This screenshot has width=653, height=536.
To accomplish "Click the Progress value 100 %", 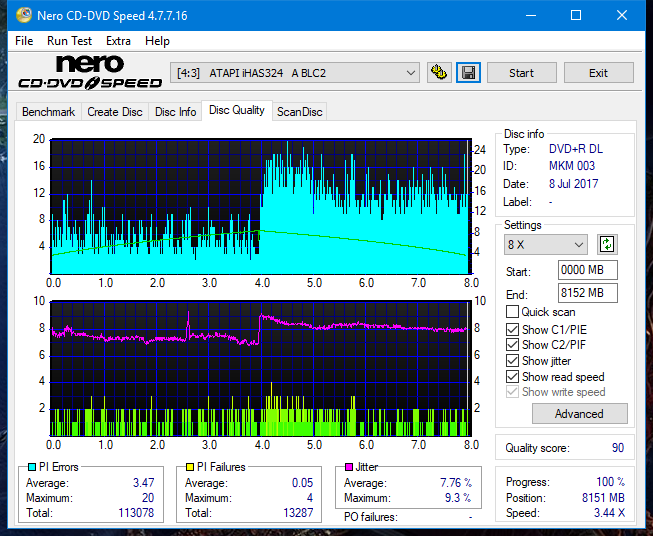I will point(611,482).
